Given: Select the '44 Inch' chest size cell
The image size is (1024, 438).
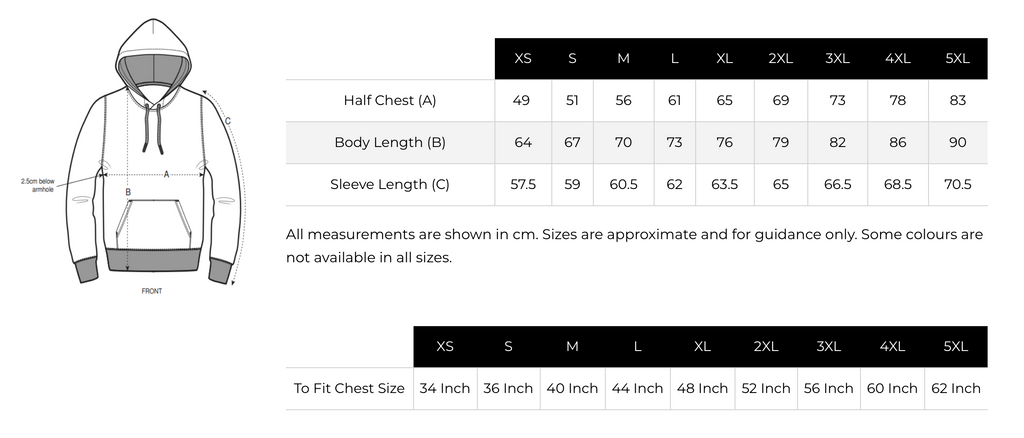Looking at the screenshot, I should [x=635, y=388].
